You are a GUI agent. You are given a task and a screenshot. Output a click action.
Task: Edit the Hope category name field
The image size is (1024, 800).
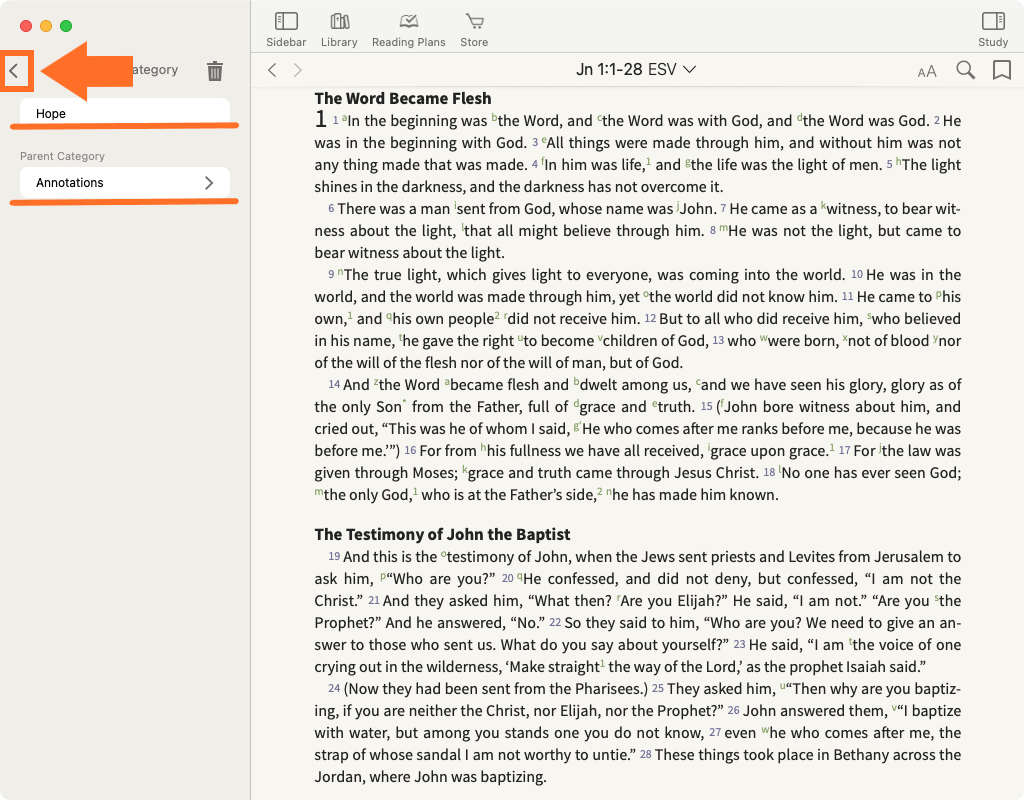[x=125, y=114]
